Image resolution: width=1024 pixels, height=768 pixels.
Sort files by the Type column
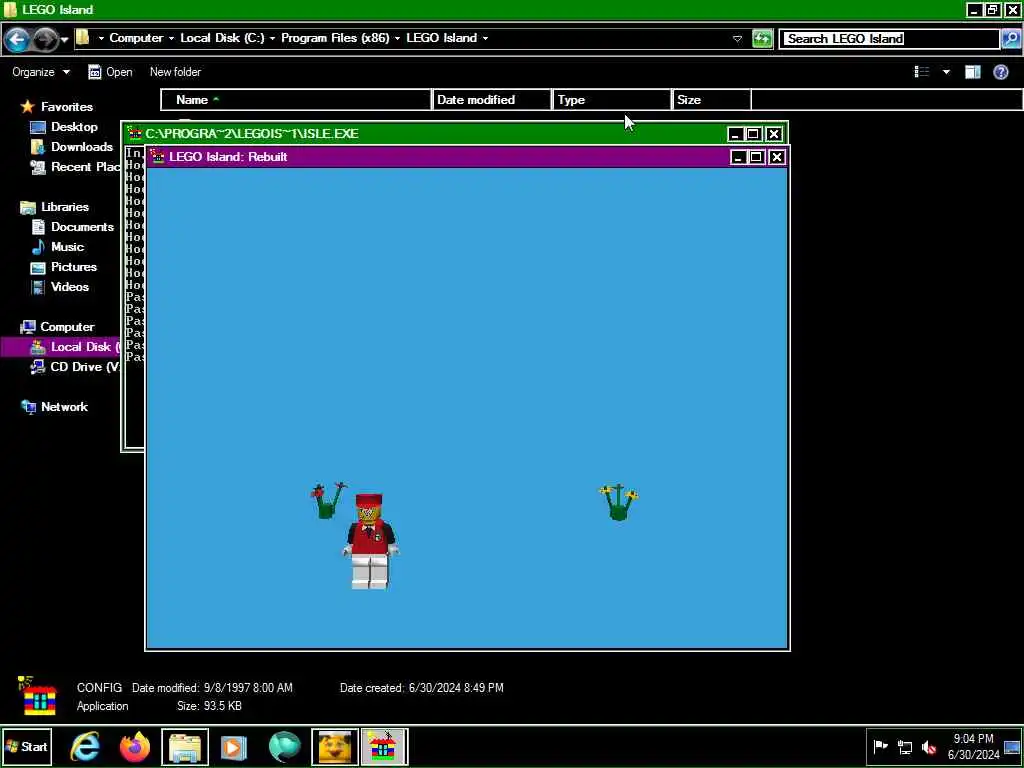coord(612,100)
